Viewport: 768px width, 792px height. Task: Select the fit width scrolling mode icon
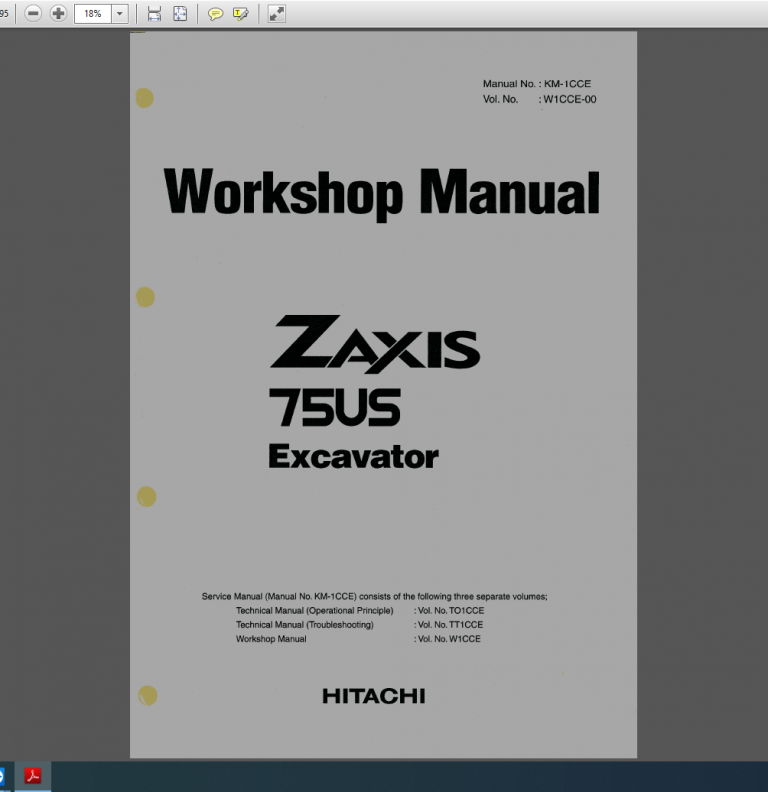pyautogui.click(x=155, y=14)
